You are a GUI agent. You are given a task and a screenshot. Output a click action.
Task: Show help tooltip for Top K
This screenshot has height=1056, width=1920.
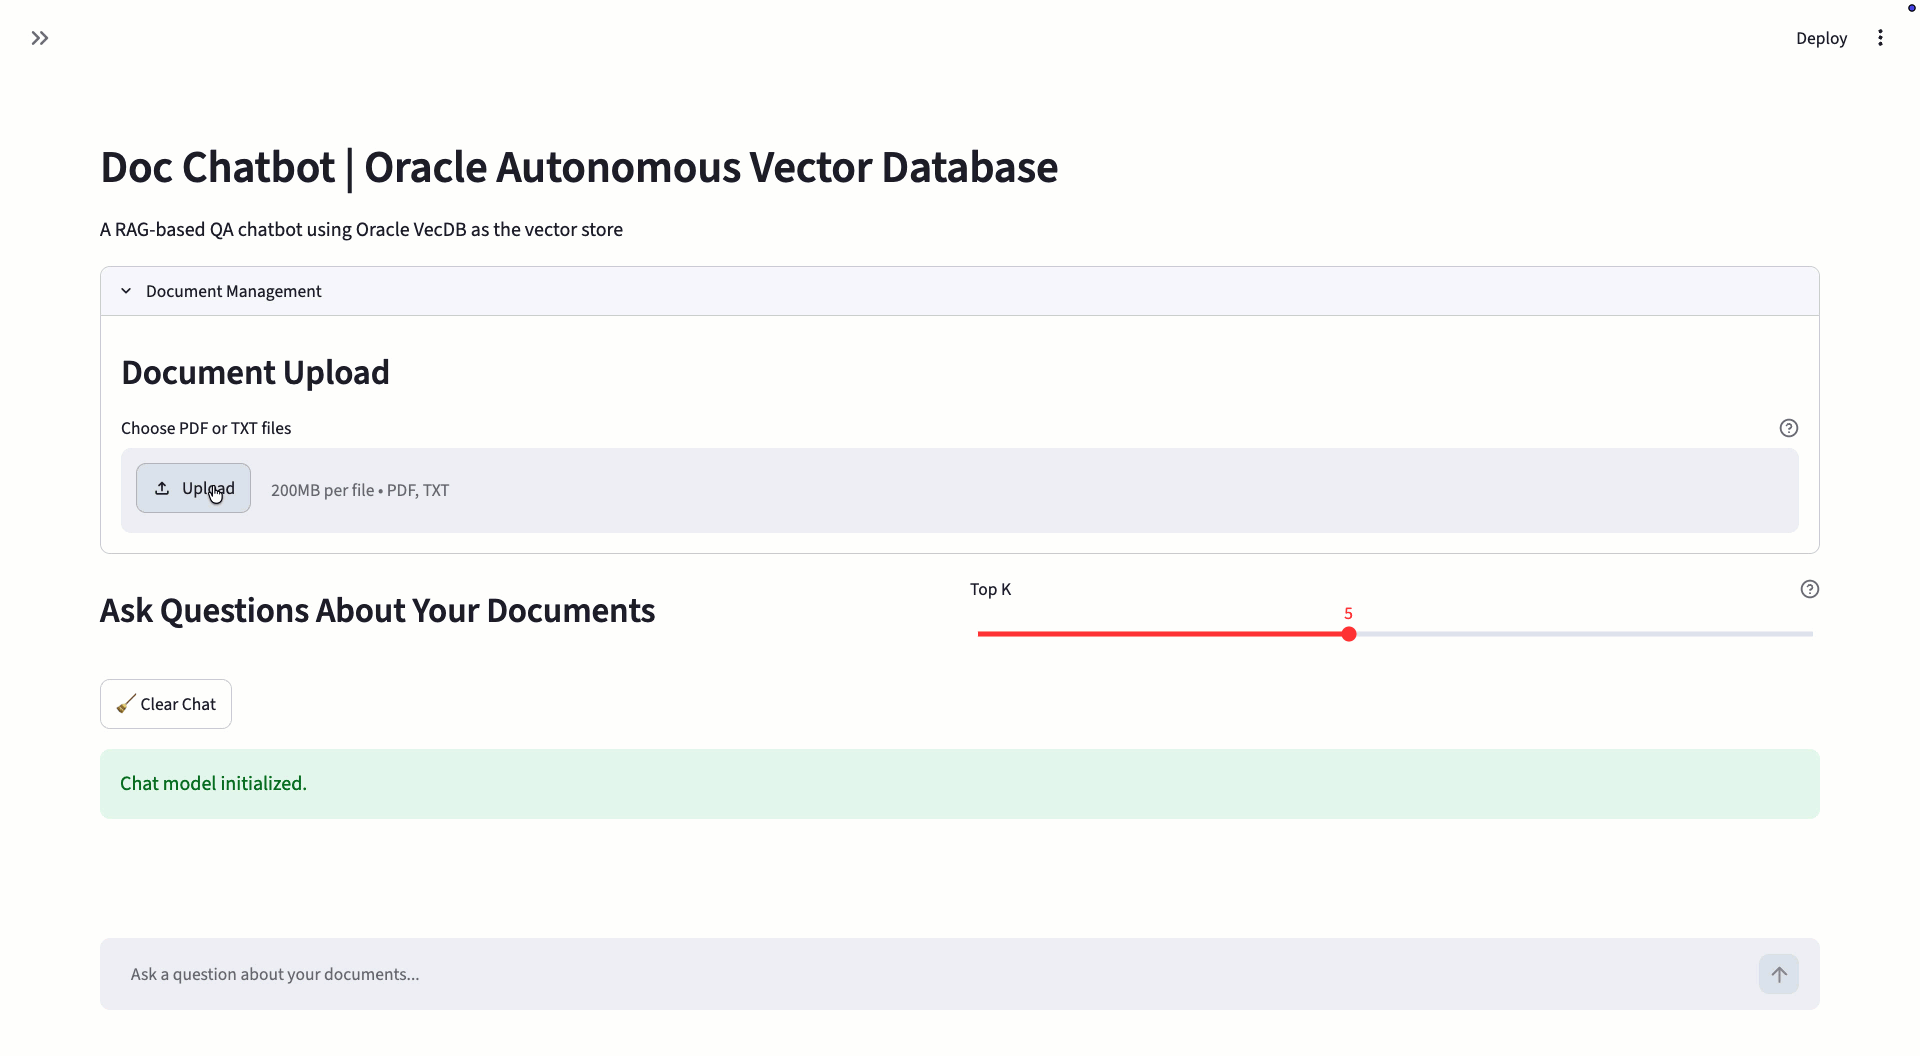pos(1809,589)
